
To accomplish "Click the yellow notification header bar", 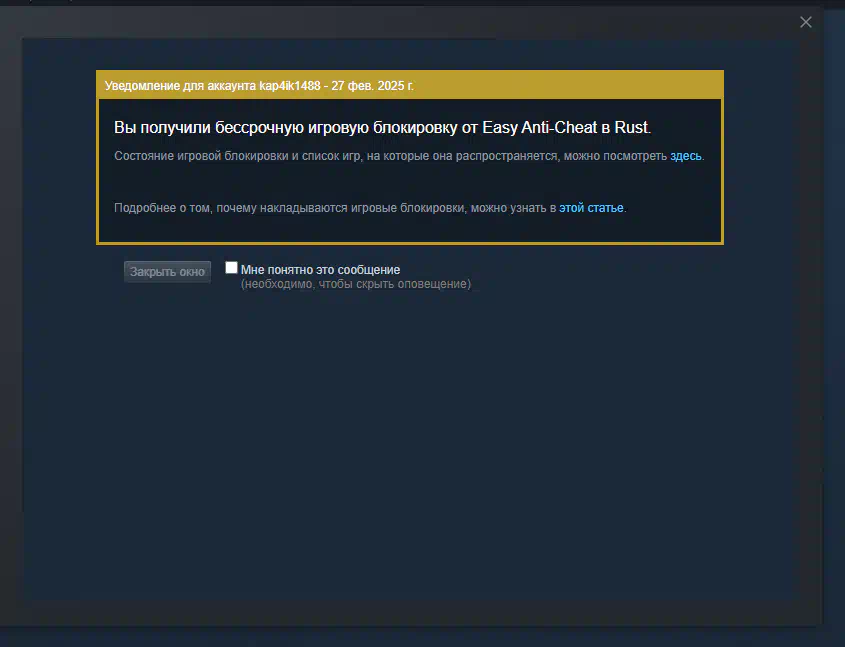I will pyautogui.click(x=410, y=85).
